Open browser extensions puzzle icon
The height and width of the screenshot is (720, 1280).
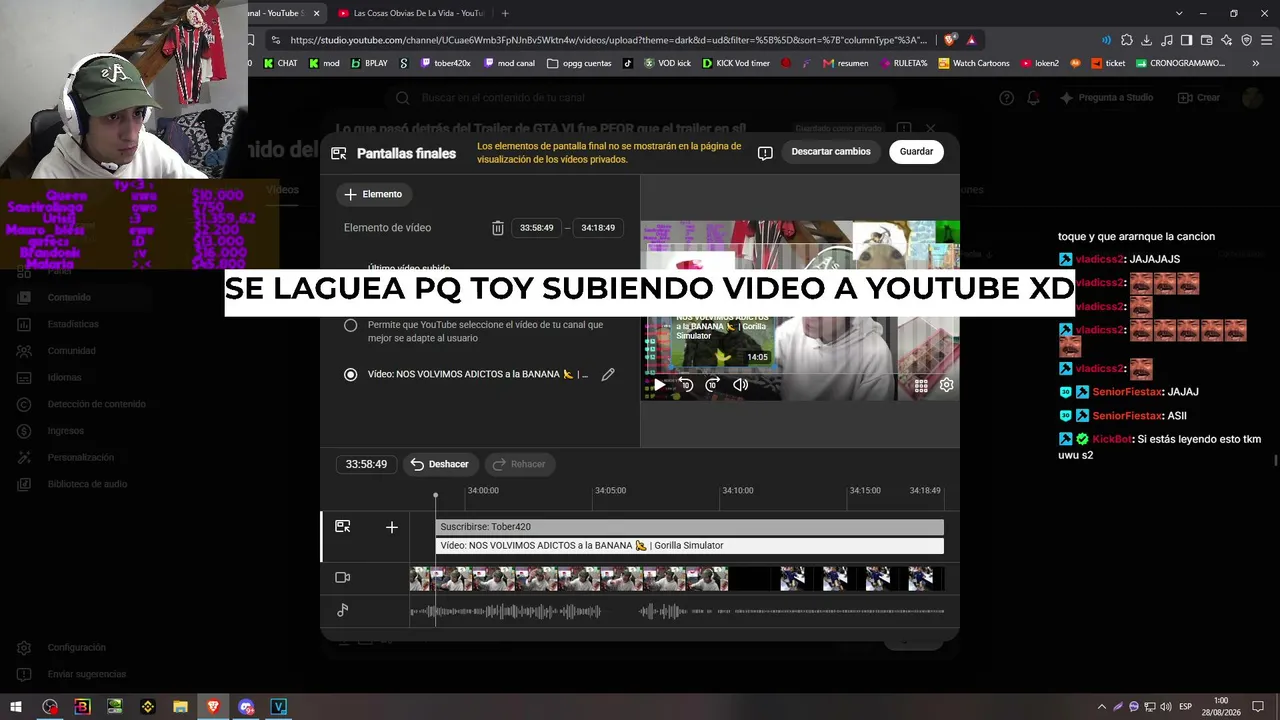[x=1126, y=40]
